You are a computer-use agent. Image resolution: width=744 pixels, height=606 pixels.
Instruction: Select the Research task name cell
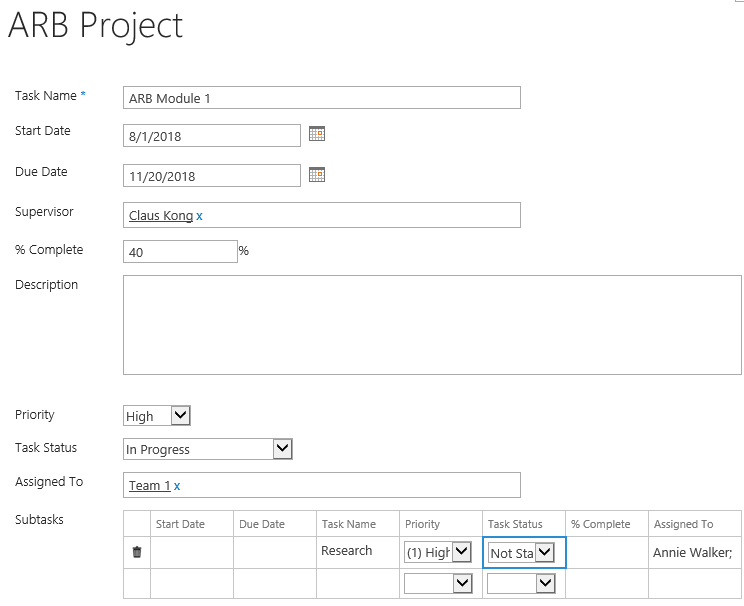[x=358, y=552]
